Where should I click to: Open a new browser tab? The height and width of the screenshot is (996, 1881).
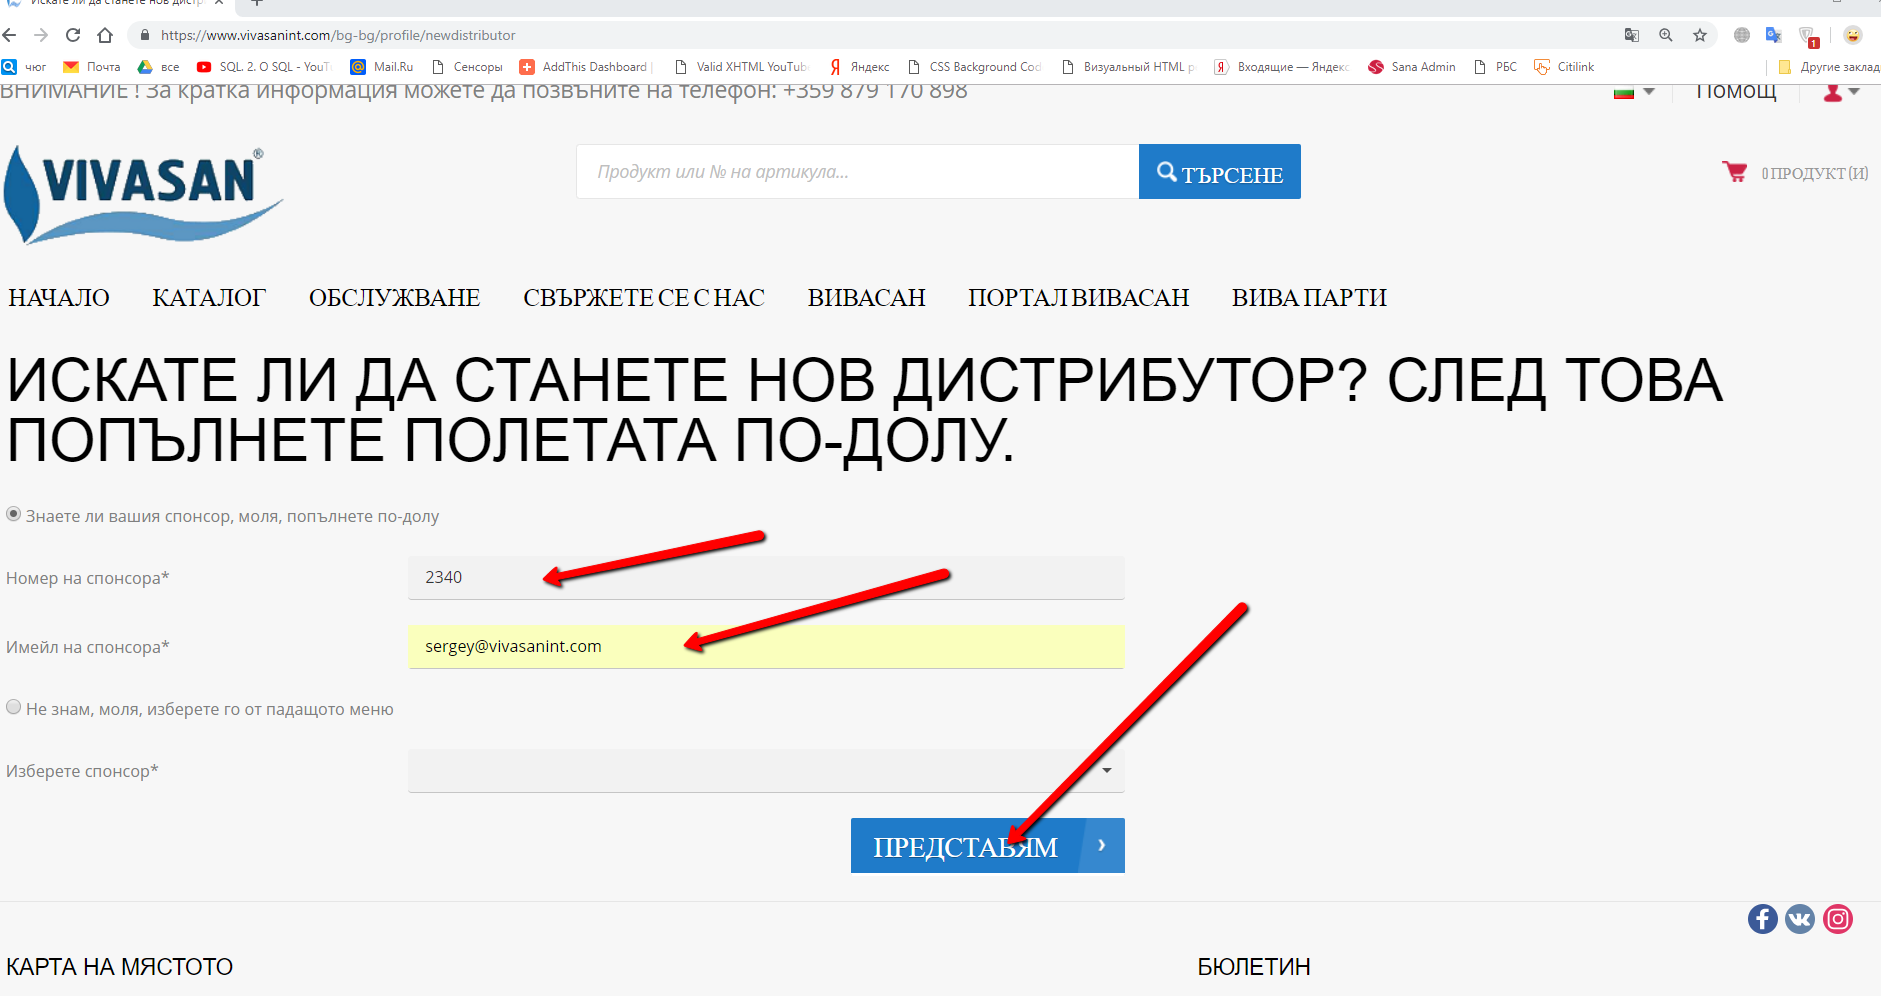click(257, 3)
